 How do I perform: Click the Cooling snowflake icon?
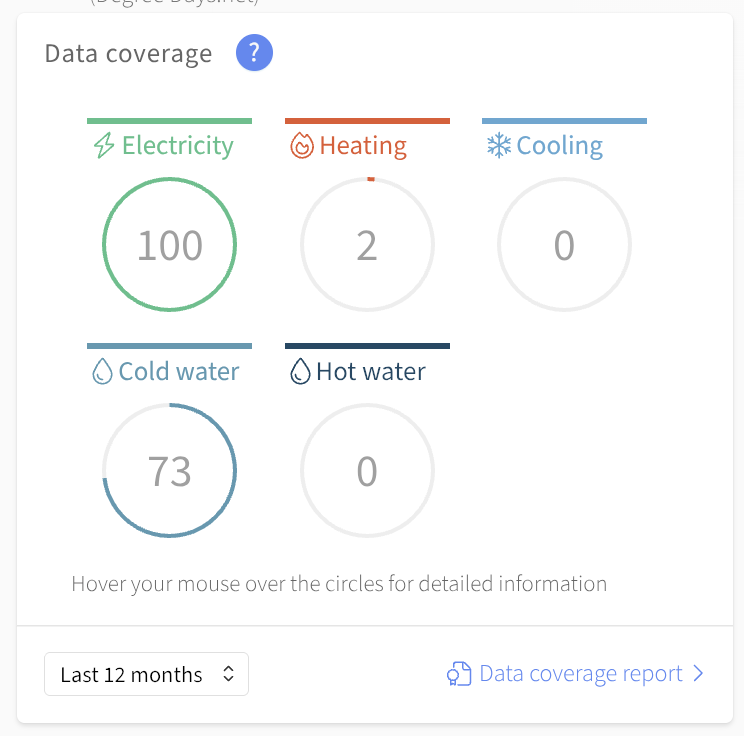tap(499, 145)
